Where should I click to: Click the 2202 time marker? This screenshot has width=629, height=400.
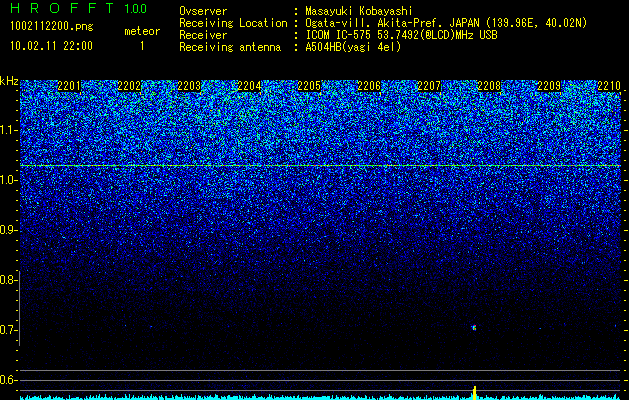click(129, 86)
